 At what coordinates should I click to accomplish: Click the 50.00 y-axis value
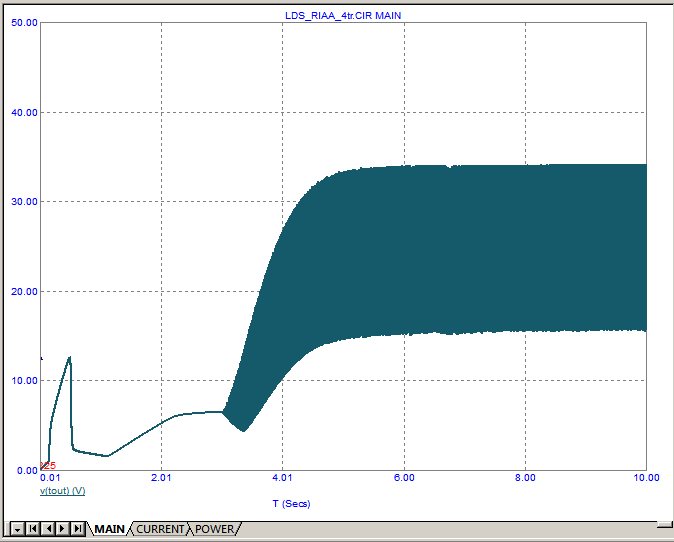pyautogui.click(x=25, y=23)
